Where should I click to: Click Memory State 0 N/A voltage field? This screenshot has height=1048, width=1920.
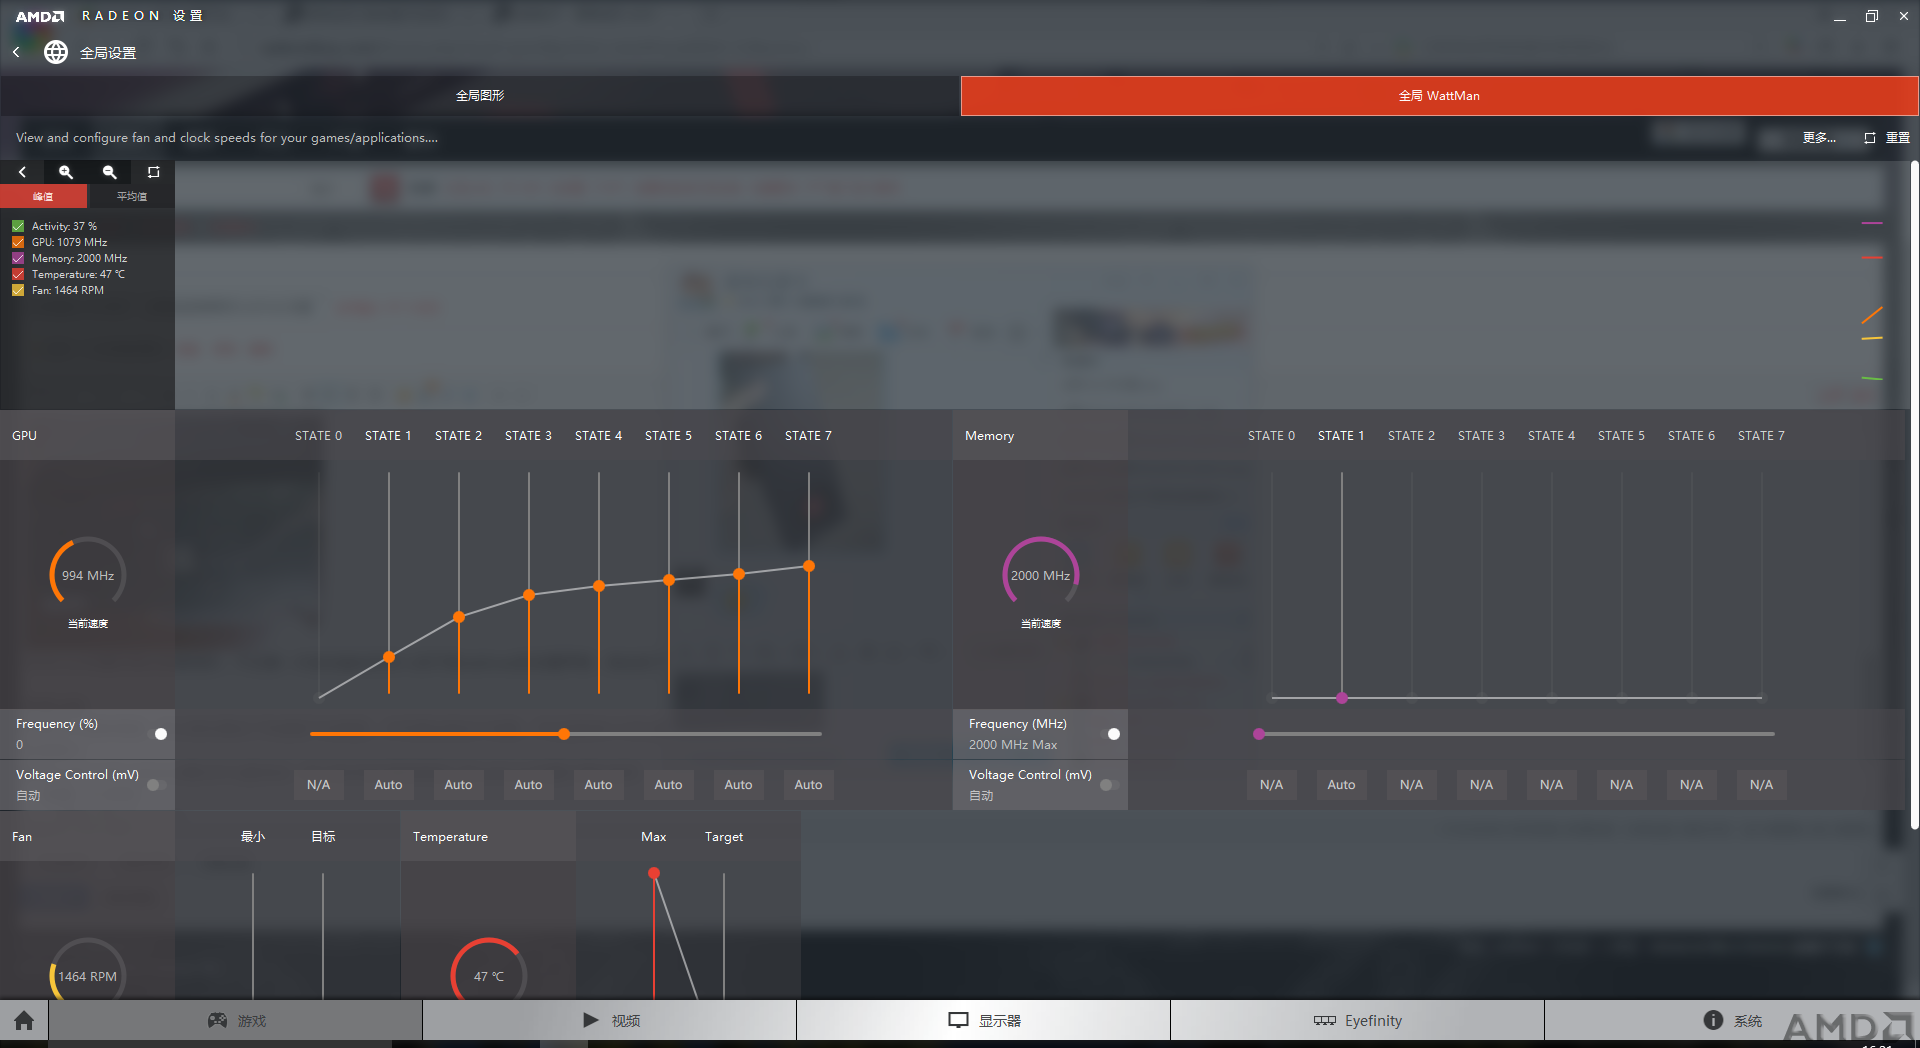coord(1272,785)
